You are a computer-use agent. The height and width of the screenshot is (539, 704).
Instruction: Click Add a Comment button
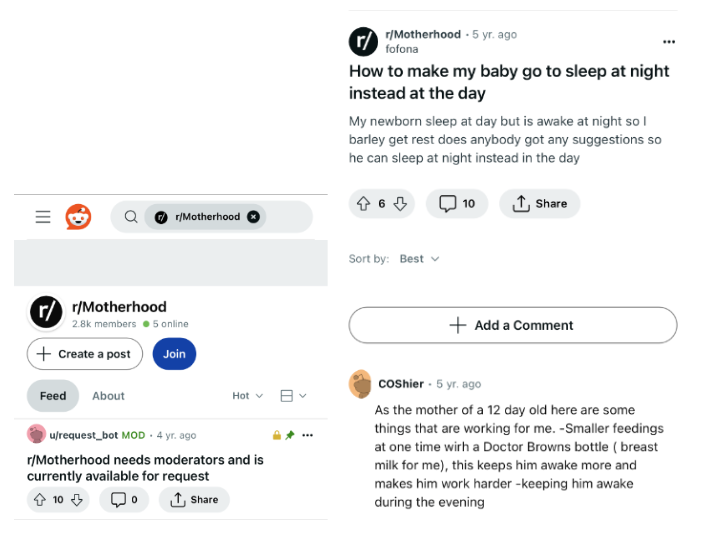point(512,325)
